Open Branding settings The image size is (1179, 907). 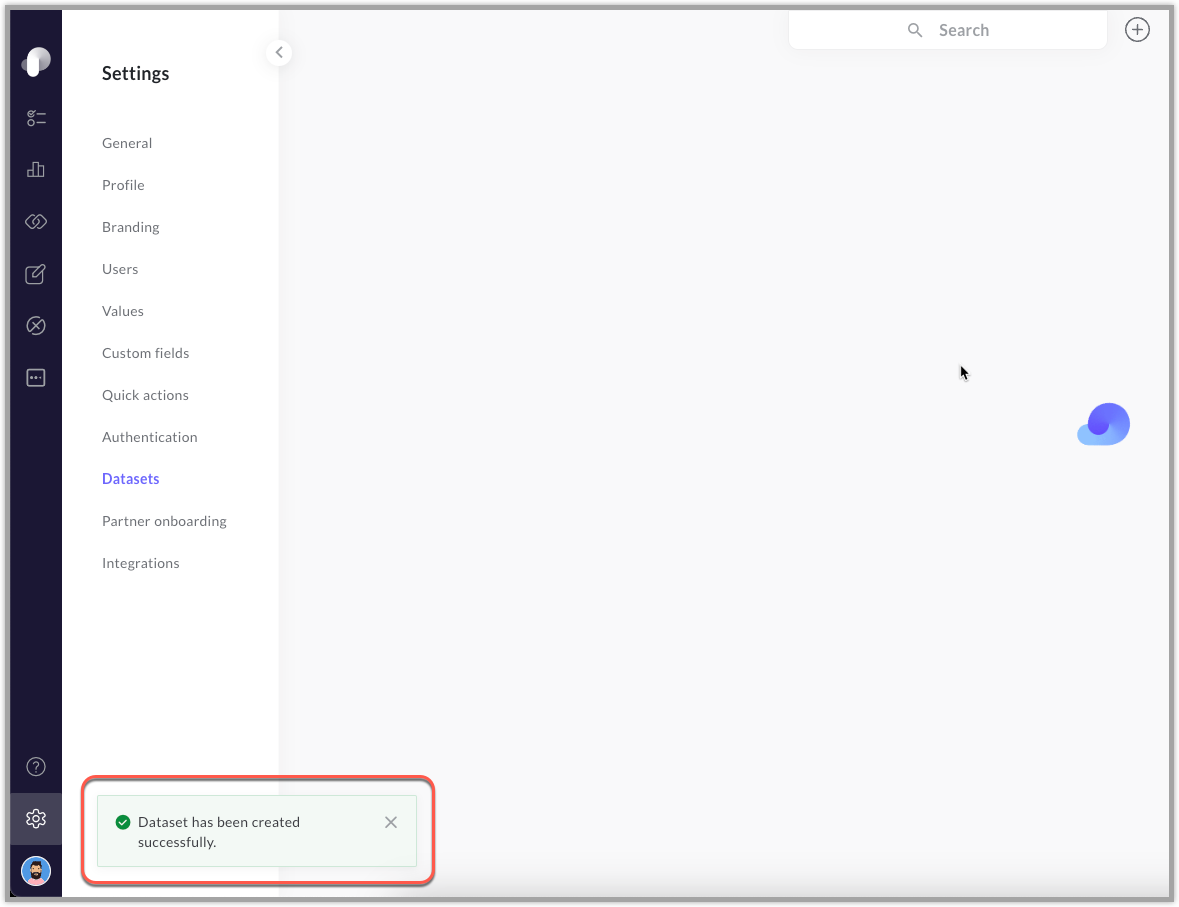click(x=131, y=227)
